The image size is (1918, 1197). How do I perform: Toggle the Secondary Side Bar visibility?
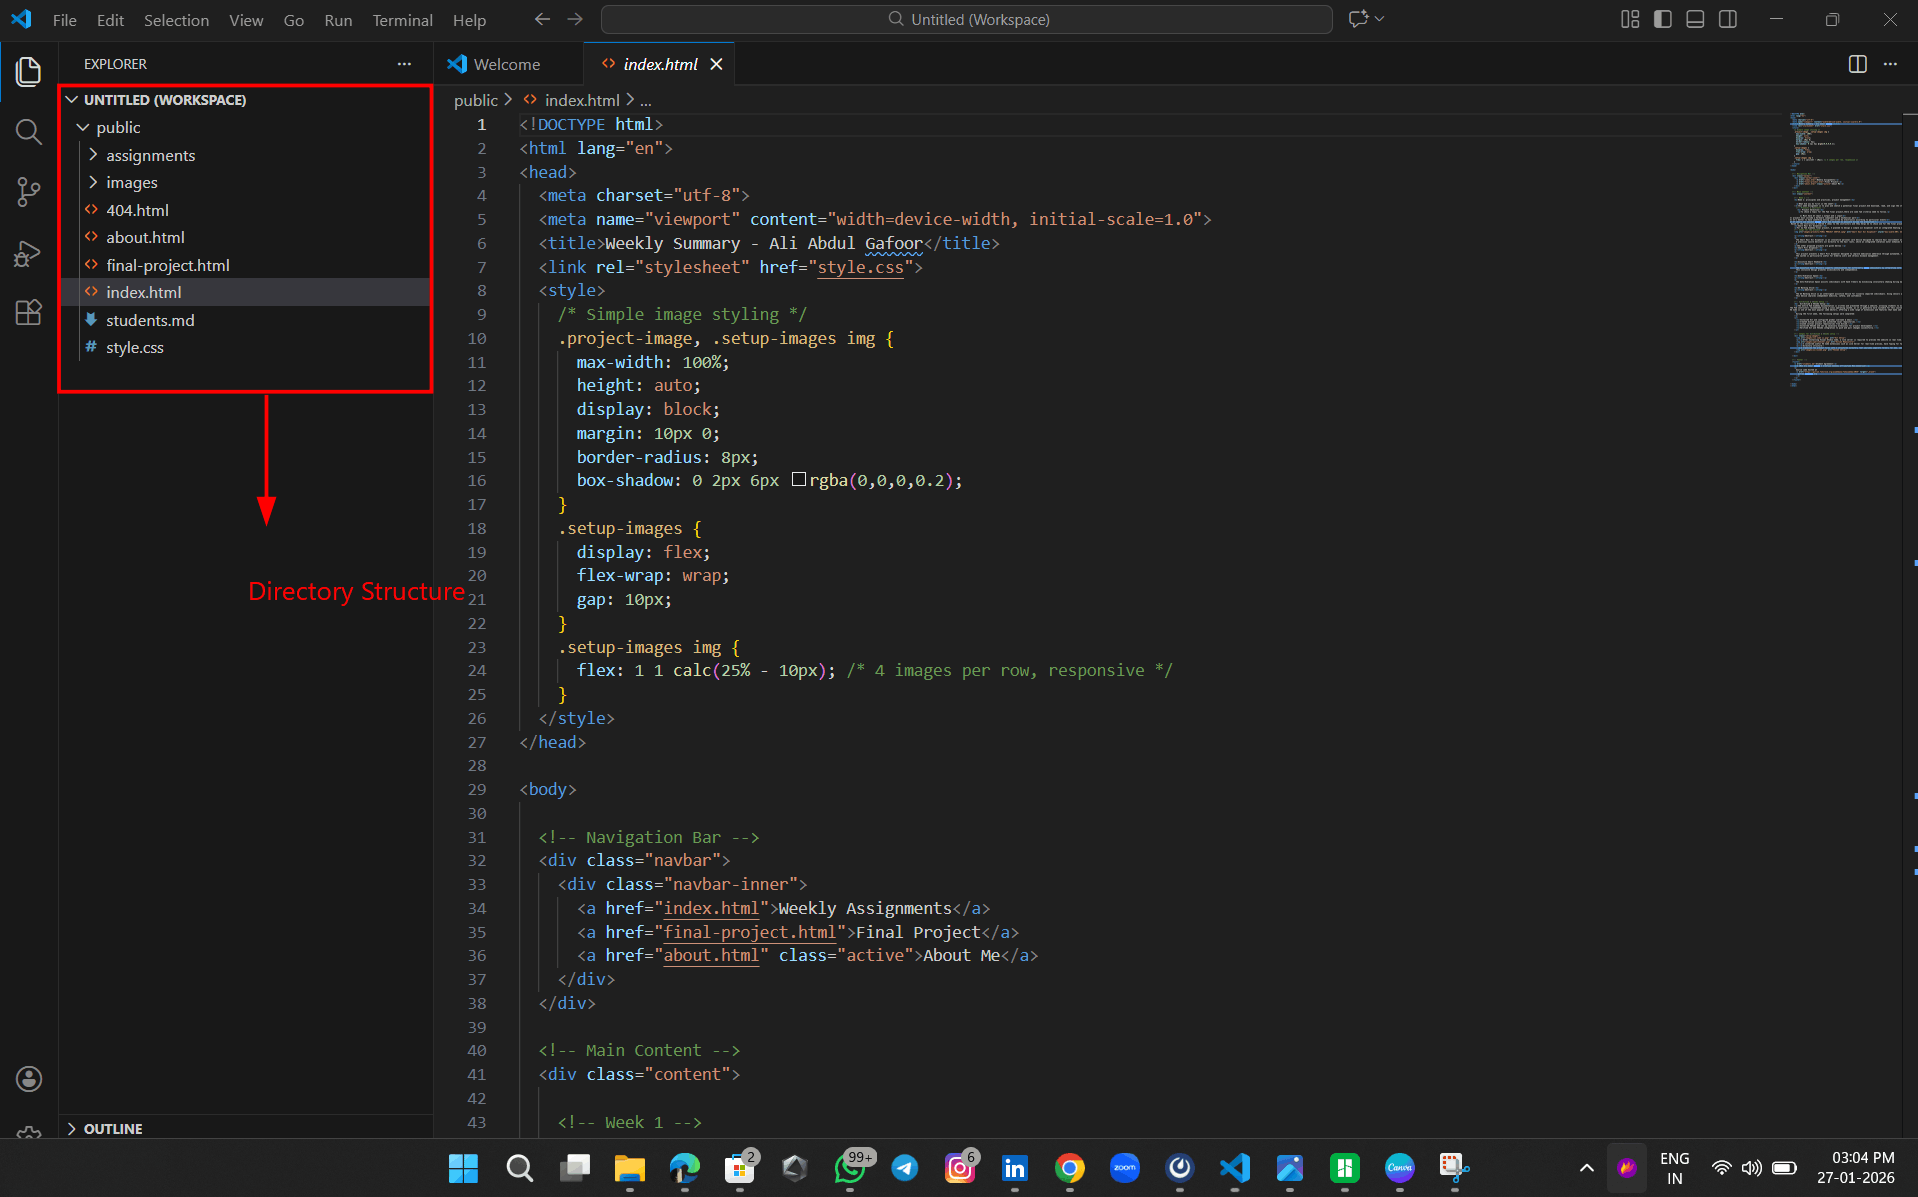(1728, 19)
